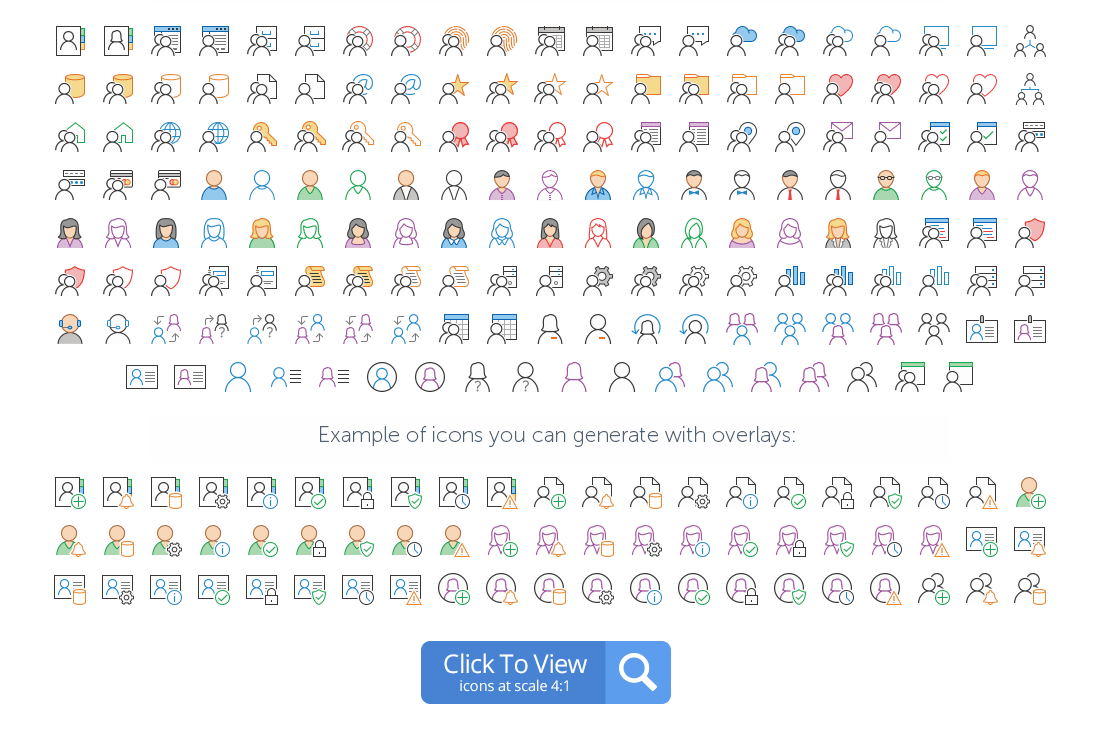The width and height of the screenshot is (1100, 733).
Task: Click the magnifying glass on the blue button
Action: [638, 672]
